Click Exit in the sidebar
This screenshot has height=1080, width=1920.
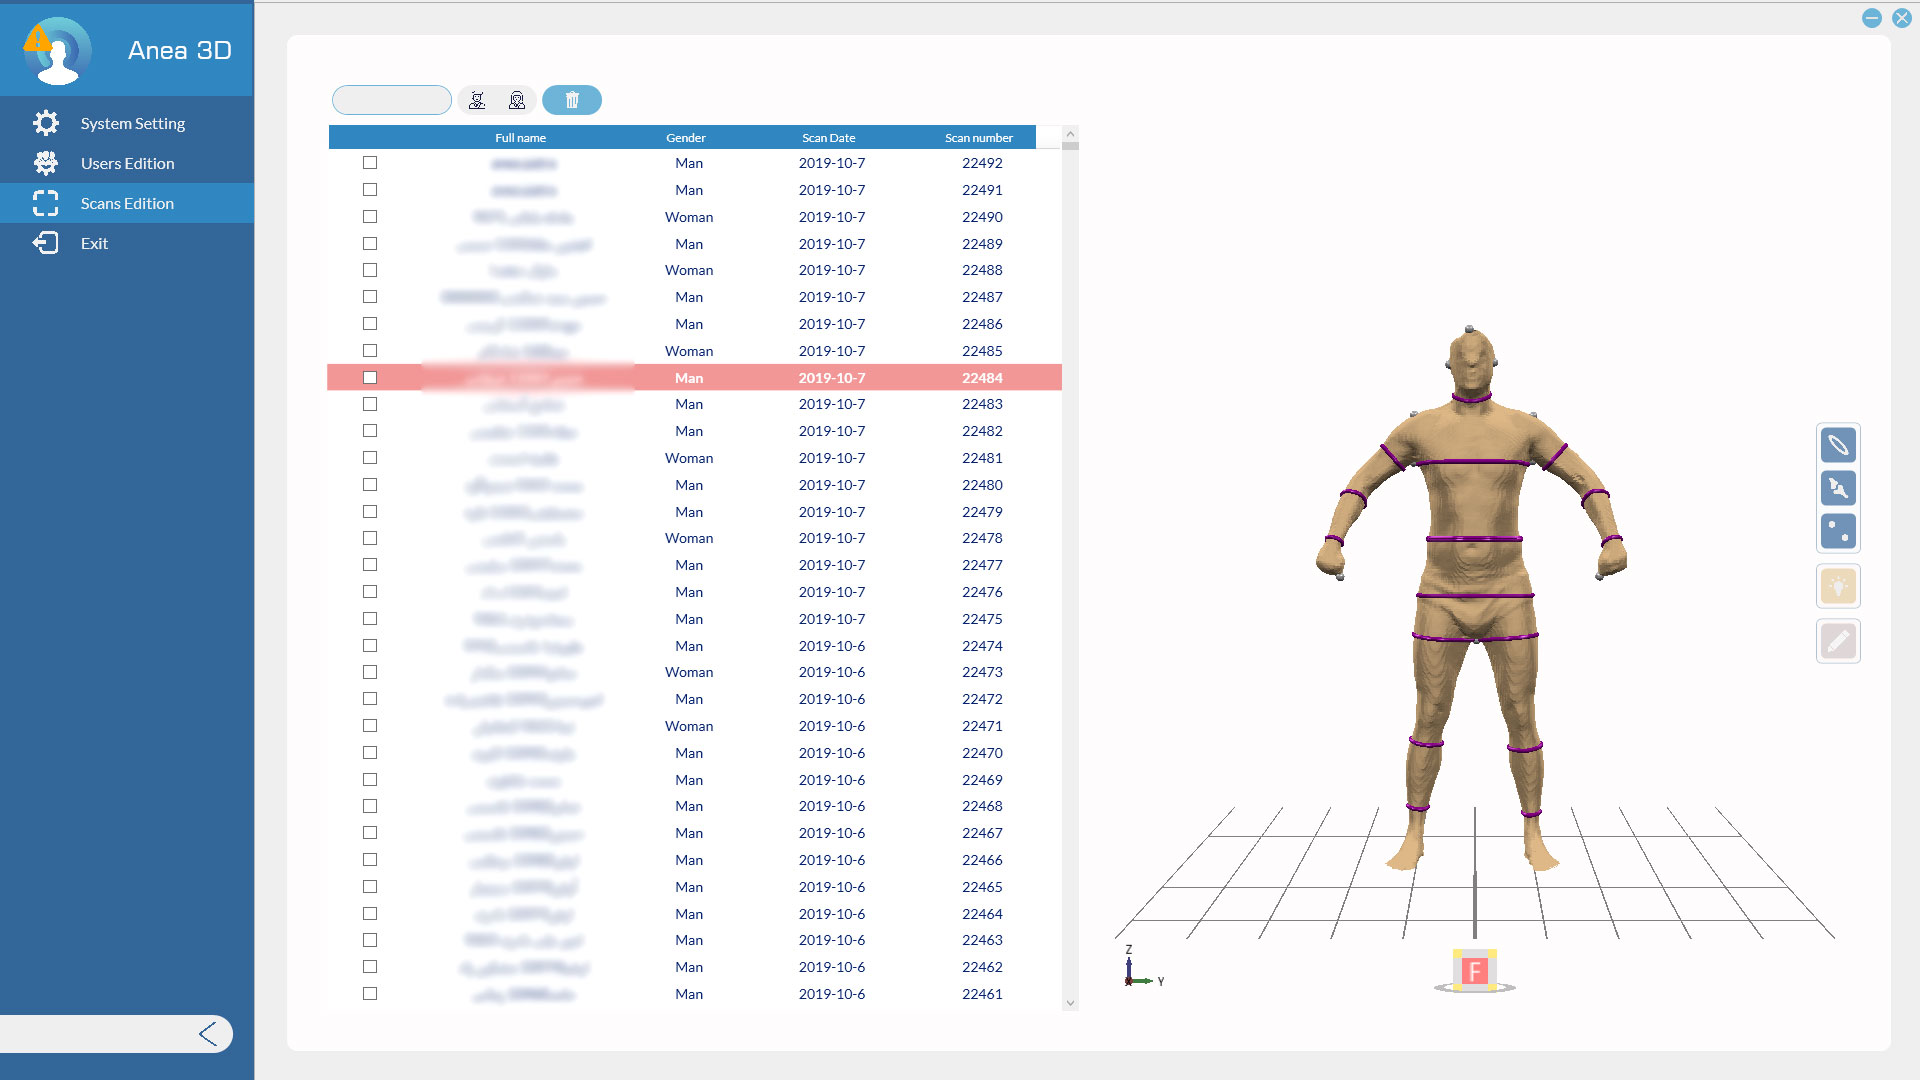tap(94, 243)
